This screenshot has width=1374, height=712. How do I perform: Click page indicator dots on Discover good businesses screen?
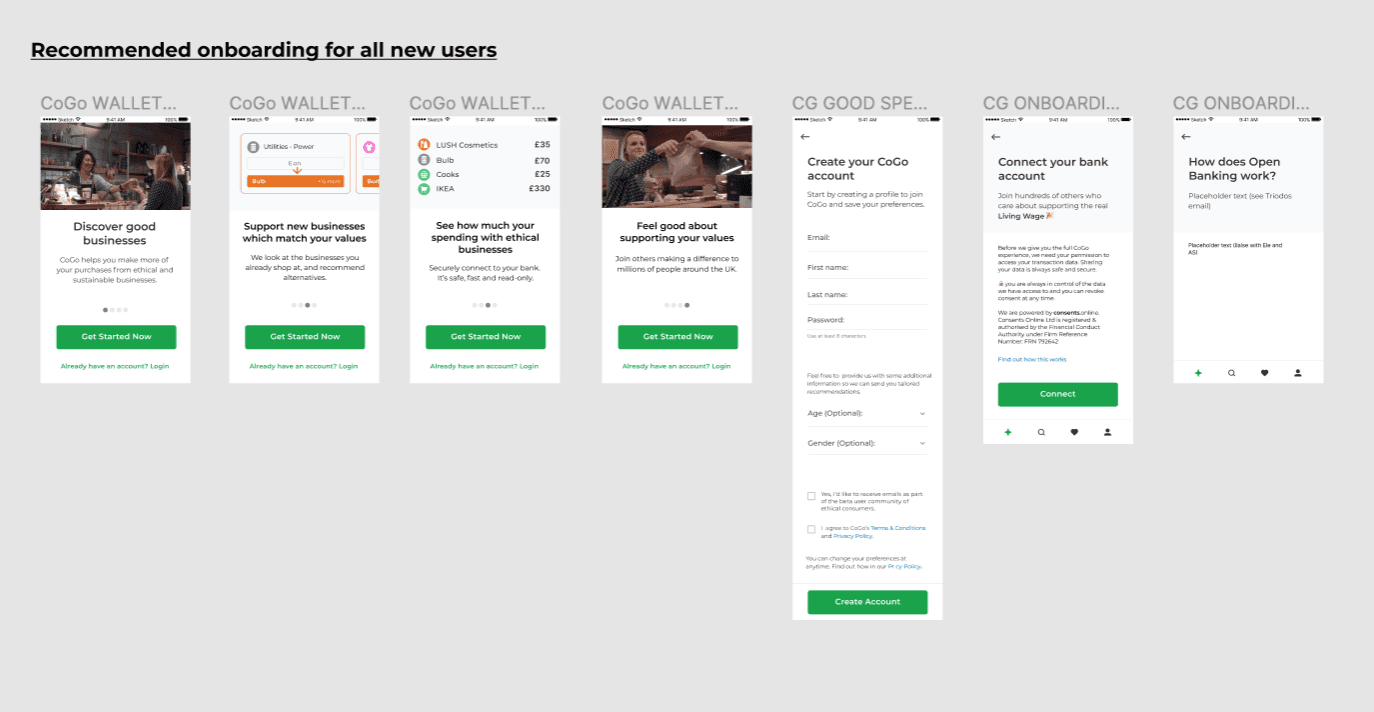115,310
